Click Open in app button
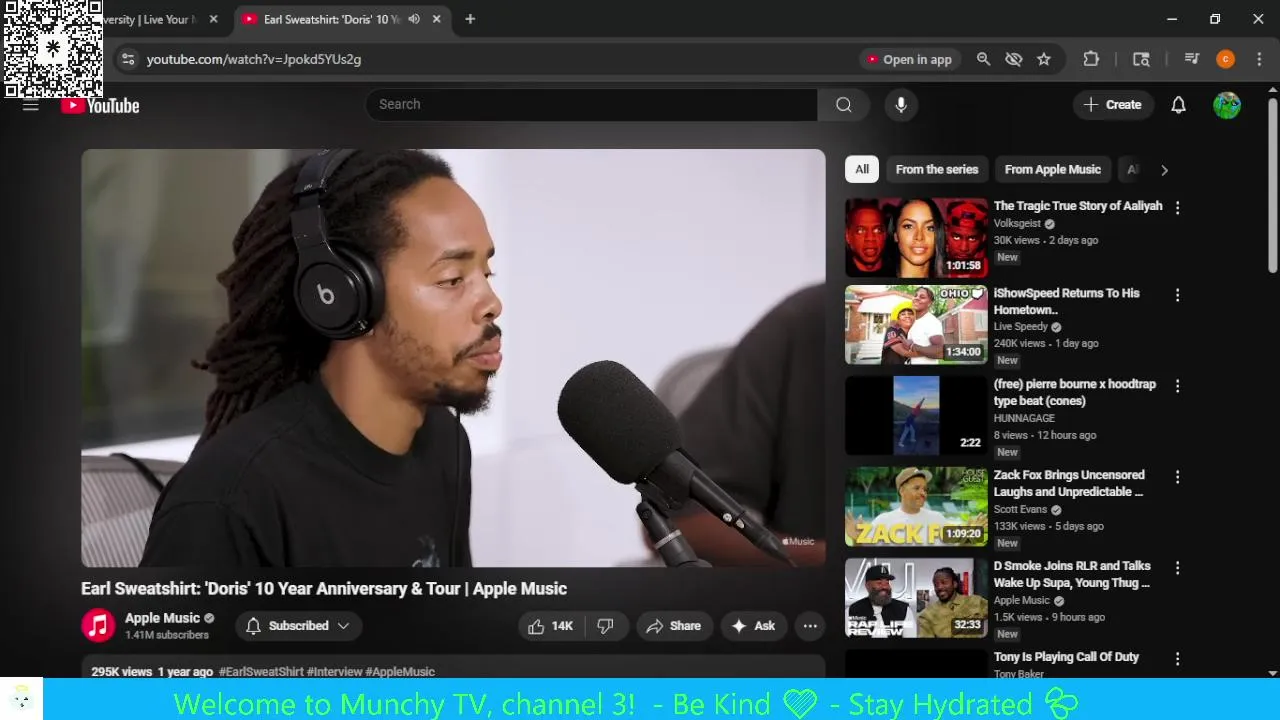Image resolution: width=1280 pixels, height=720 pixels. [x=909, y=59]
